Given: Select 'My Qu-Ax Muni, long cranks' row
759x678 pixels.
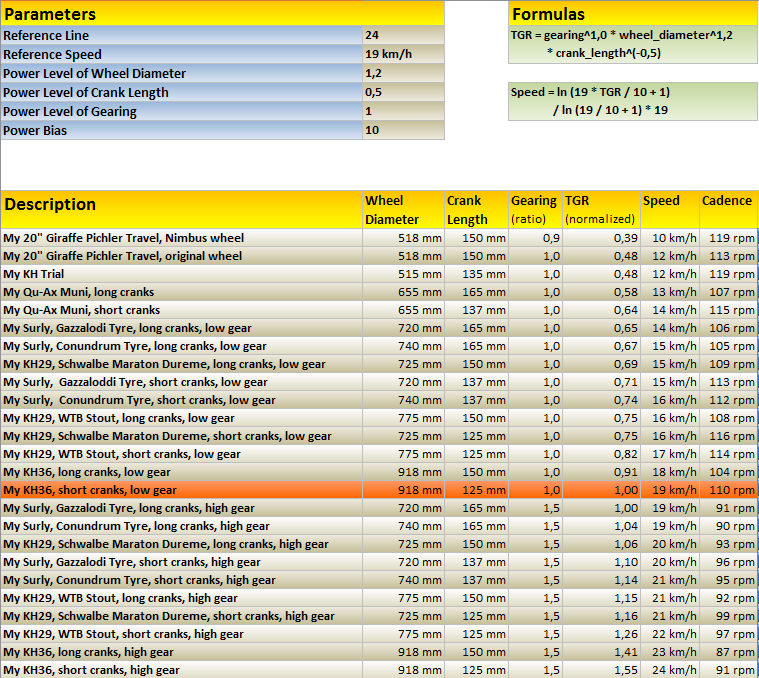Looking at the screenshot, I should pos(181,292).
